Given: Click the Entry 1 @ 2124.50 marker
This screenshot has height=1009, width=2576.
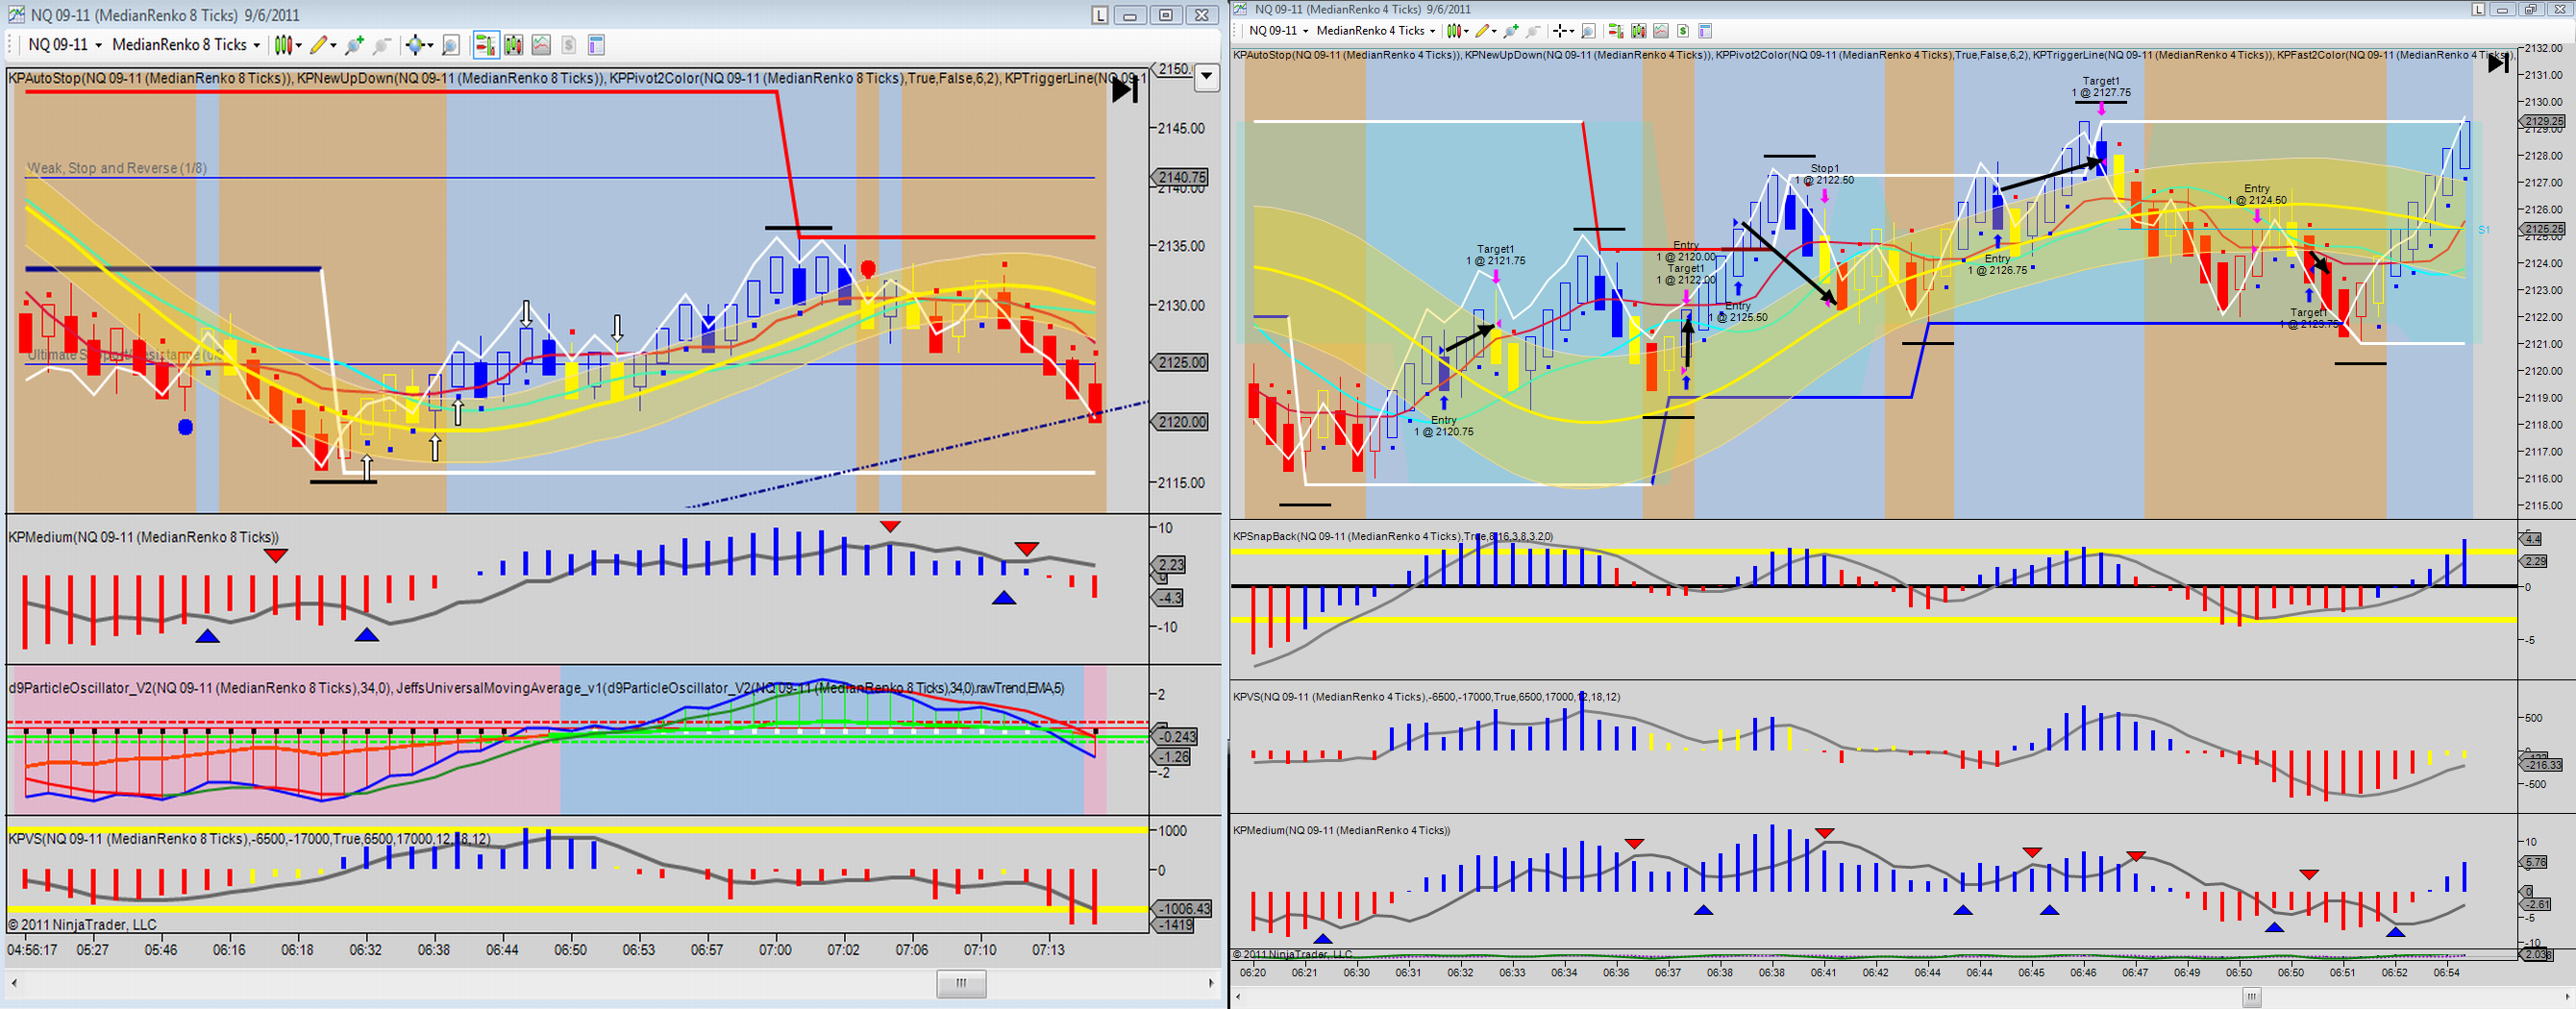Looking at the screenshot, I should (x=2256, y=195).
